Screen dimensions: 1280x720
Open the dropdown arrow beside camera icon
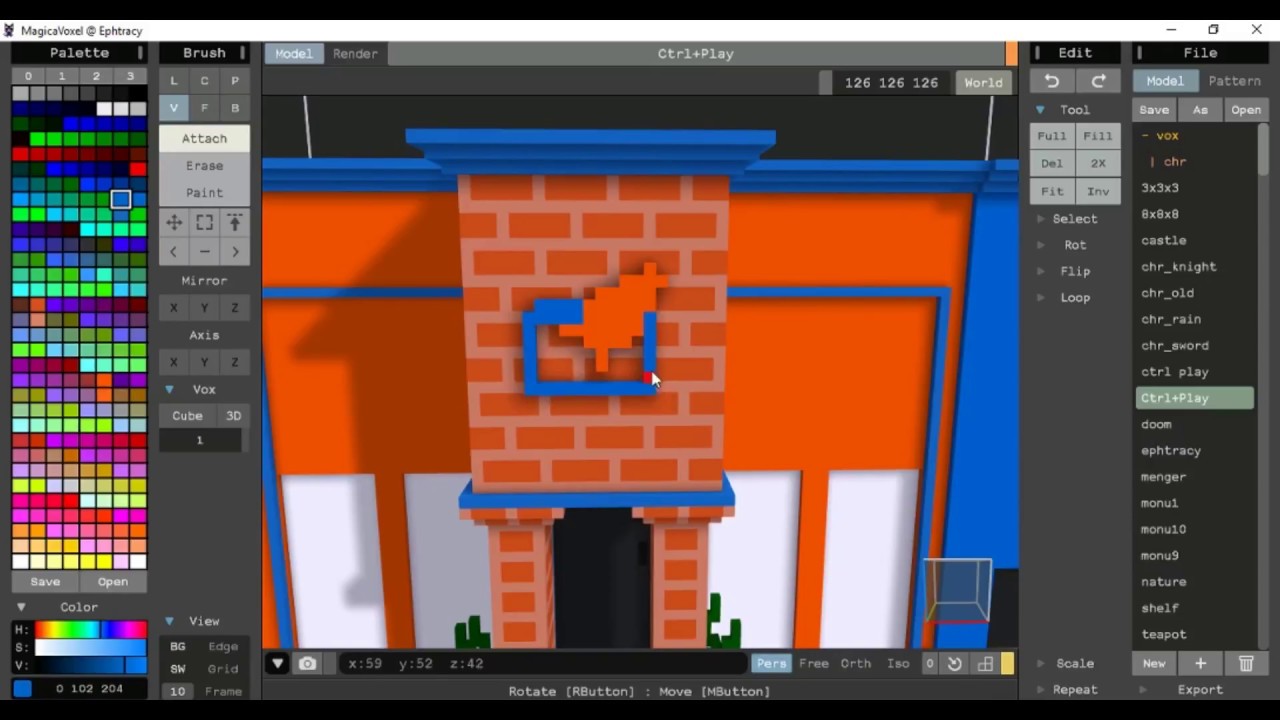pyautogui.click(x=278, y=663)
